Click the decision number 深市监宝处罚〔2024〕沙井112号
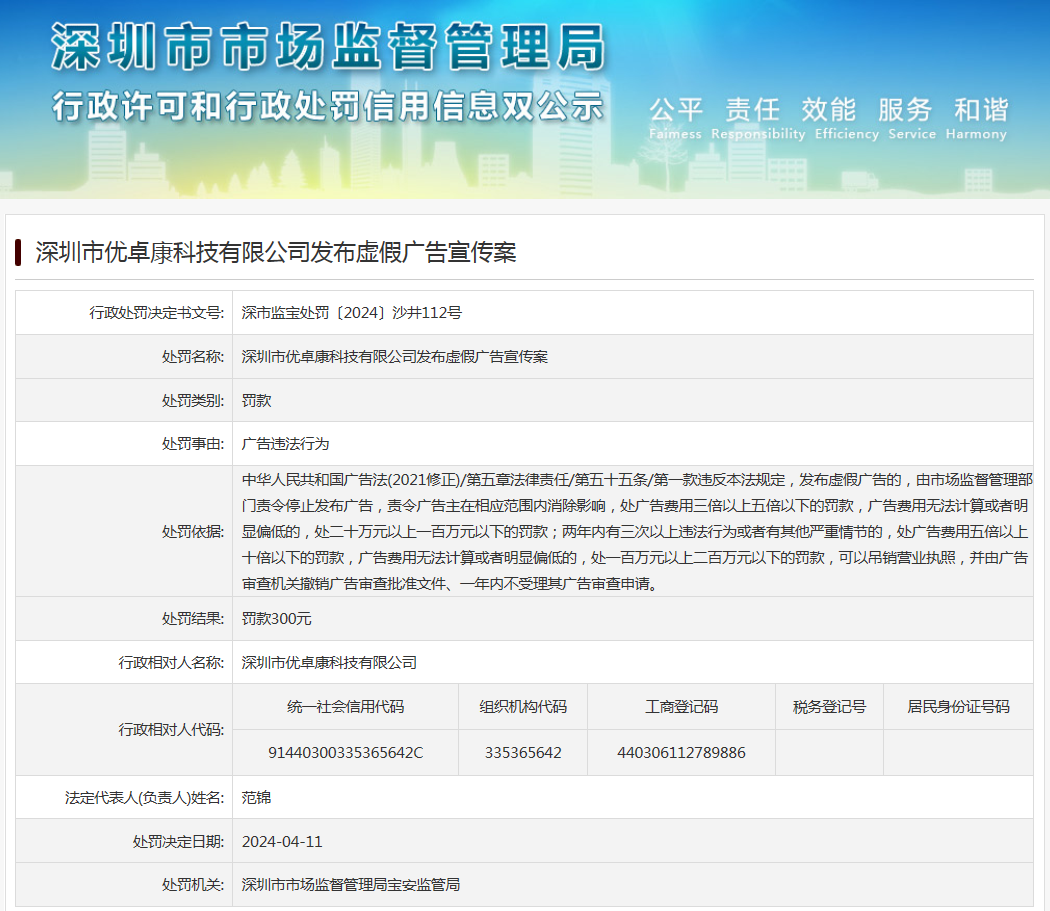Screen dimensions: 1050x911 (352, 313)
